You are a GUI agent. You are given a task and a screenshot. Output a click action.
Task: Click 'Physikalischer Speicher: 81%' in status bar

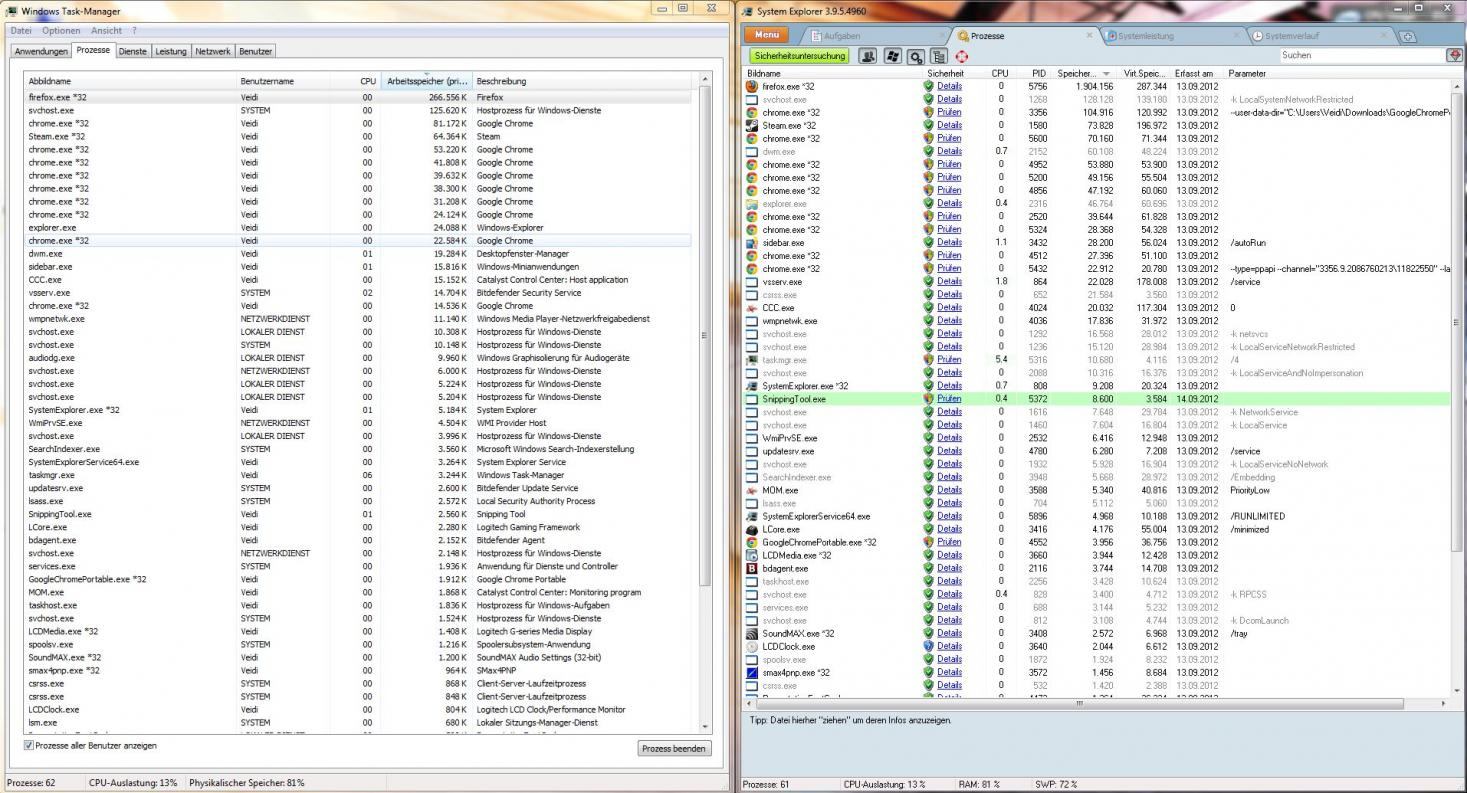[x=246, y=782]
